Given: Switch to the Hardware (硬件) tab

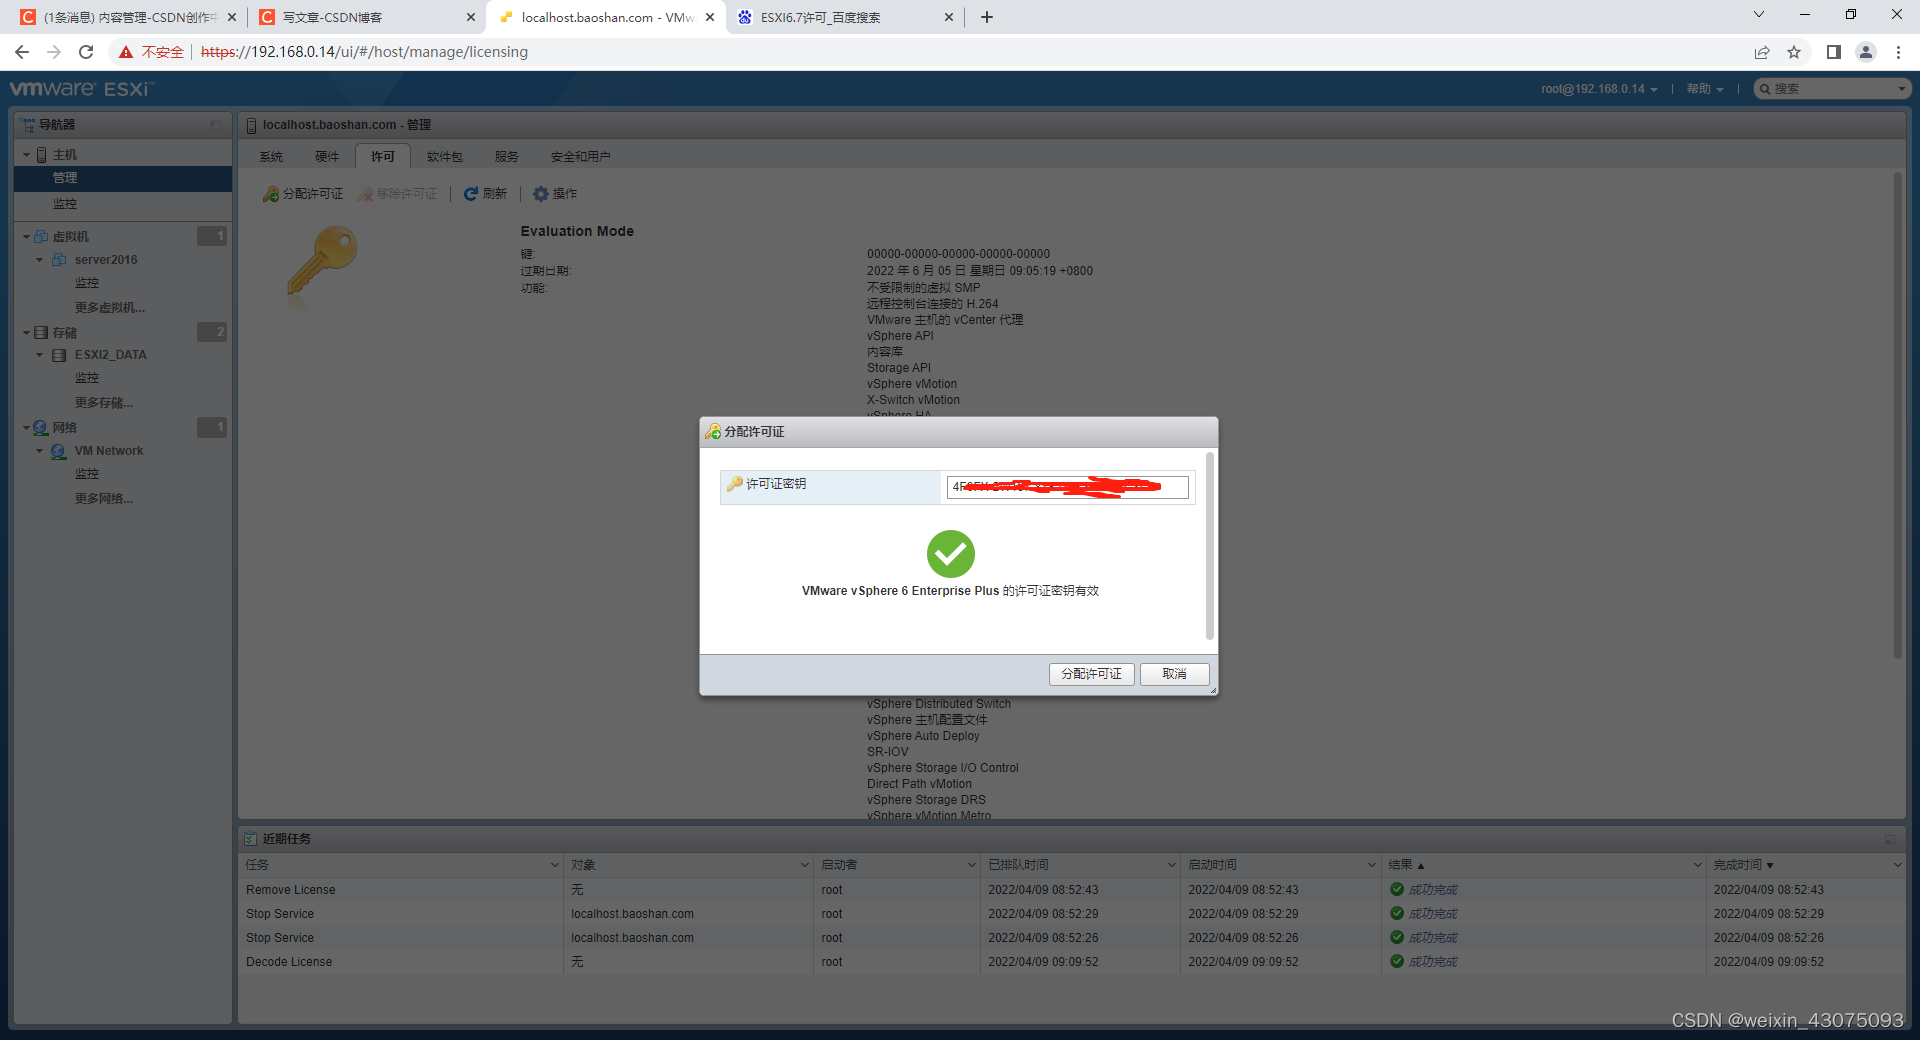Looking at the screenshot, I should click(327, 157).
